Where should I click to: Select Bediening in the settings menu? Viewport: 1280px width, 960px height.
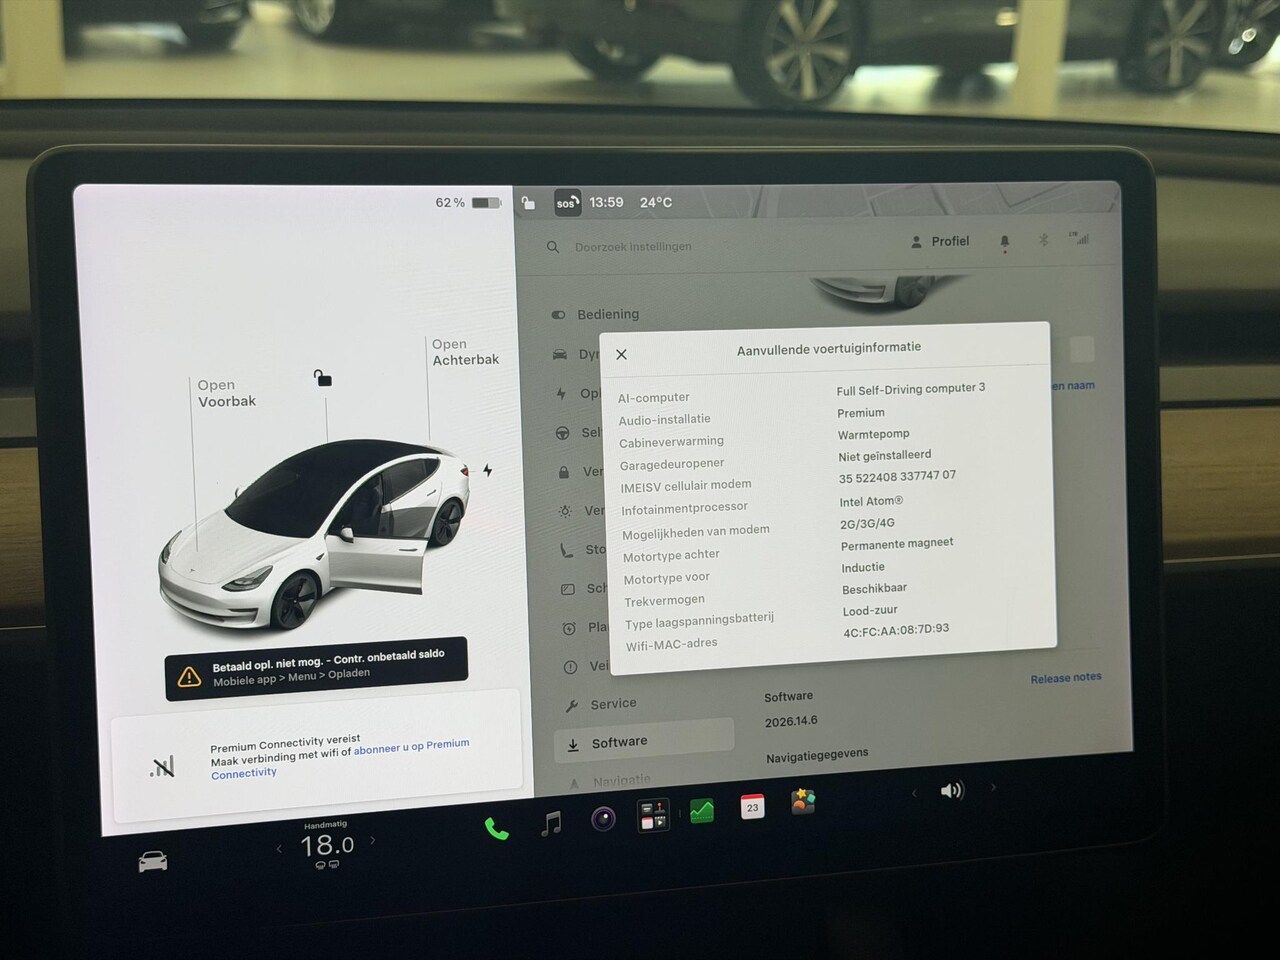(595, 314)
